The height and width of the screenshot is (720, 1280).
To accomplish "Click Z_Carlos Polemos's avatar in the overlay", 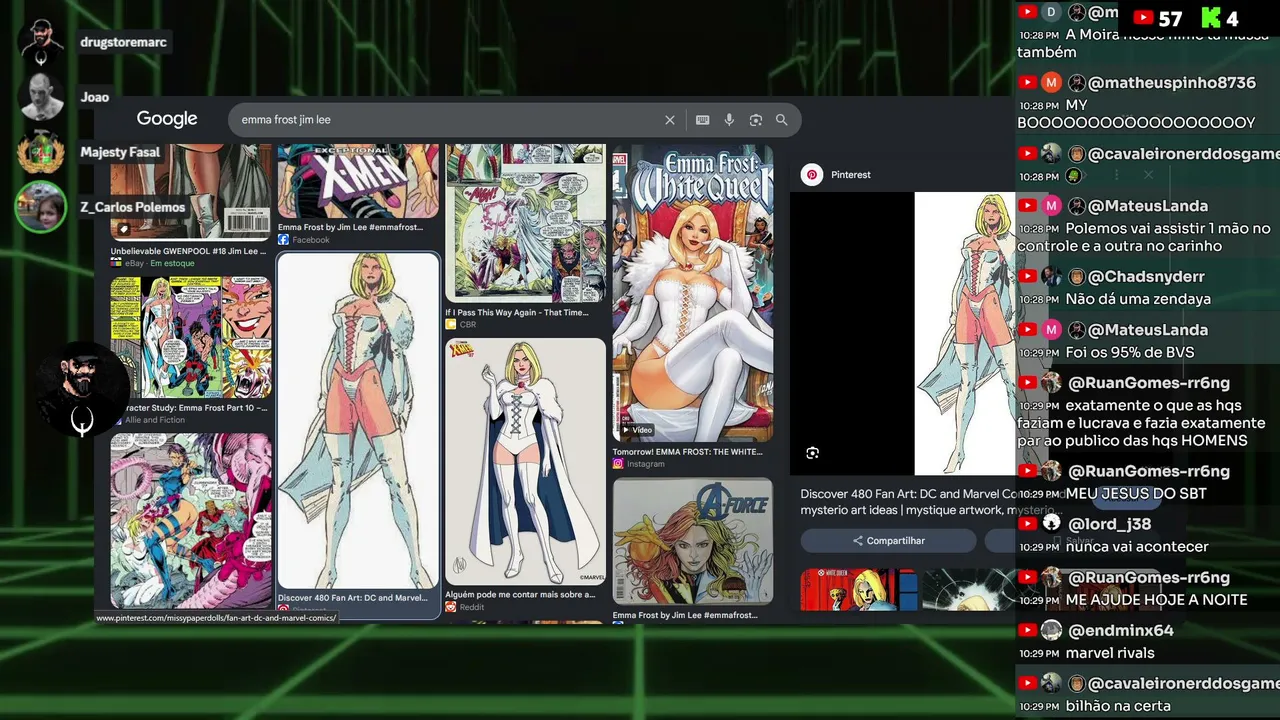I will pyautogui.click(x=41, y=207).
